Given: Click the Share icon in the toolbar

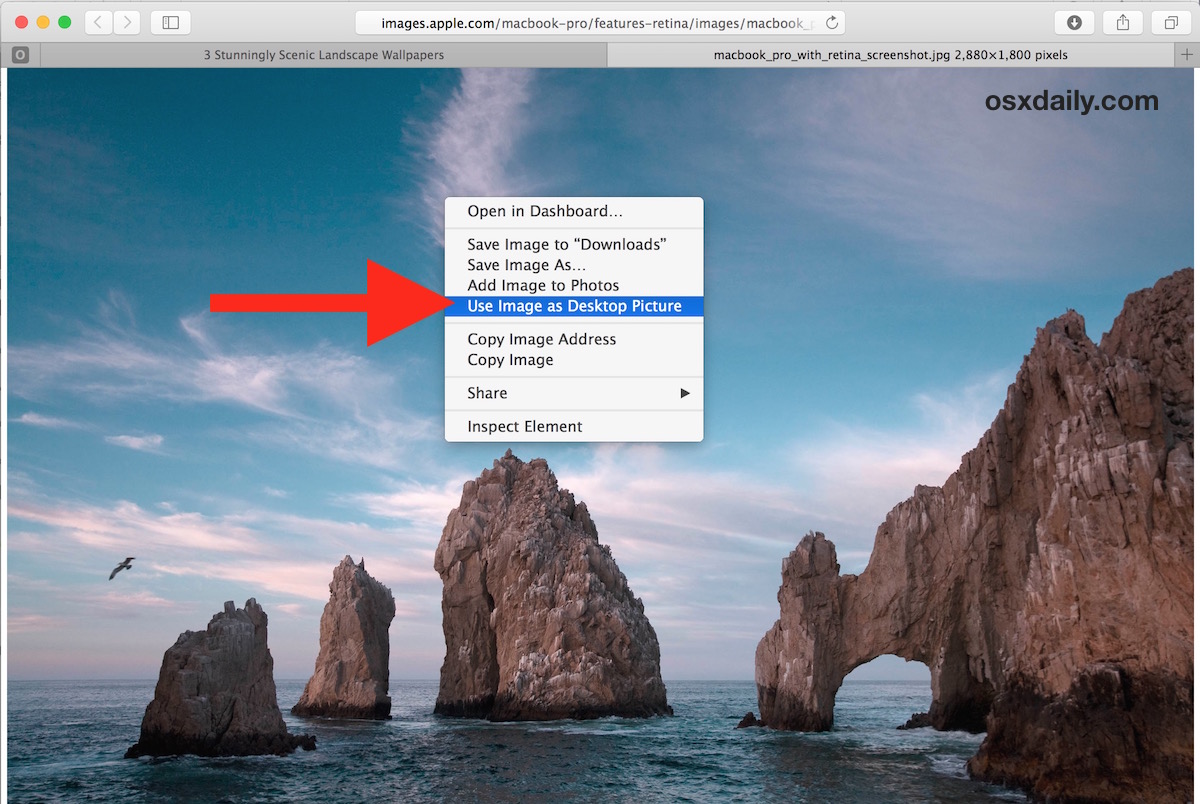Looking at the screenshot, I should pyautogui.click(x=1122, y=21).
